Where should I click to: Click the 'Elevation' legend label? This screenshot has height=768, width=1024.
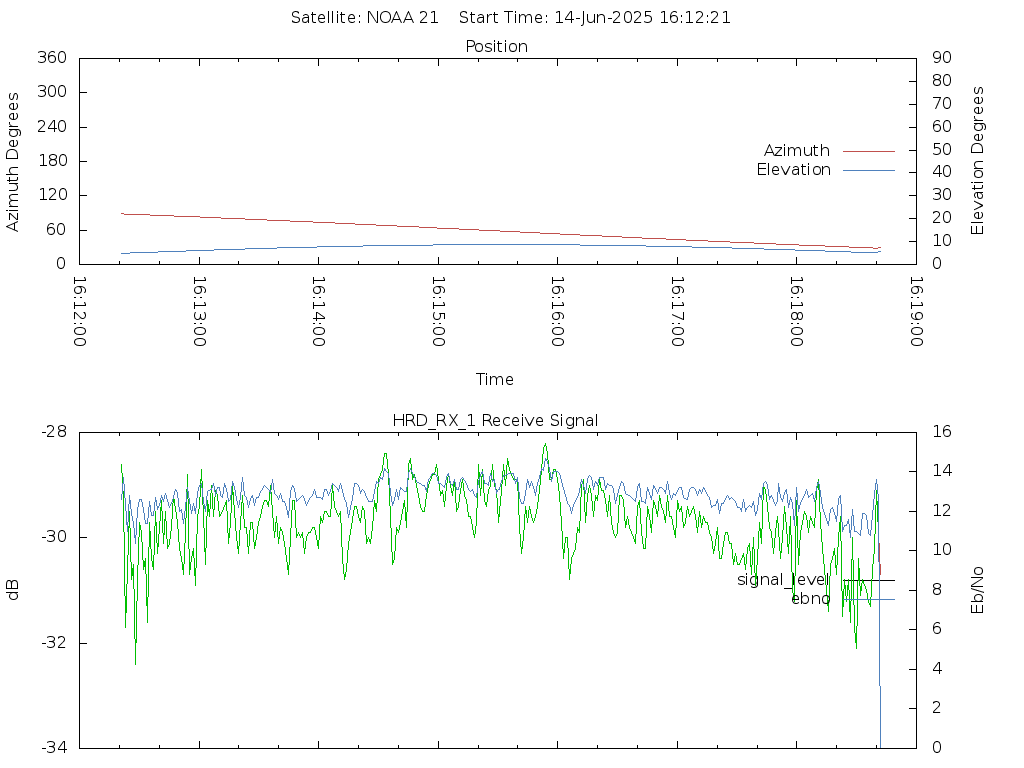[x=793, y=170]
